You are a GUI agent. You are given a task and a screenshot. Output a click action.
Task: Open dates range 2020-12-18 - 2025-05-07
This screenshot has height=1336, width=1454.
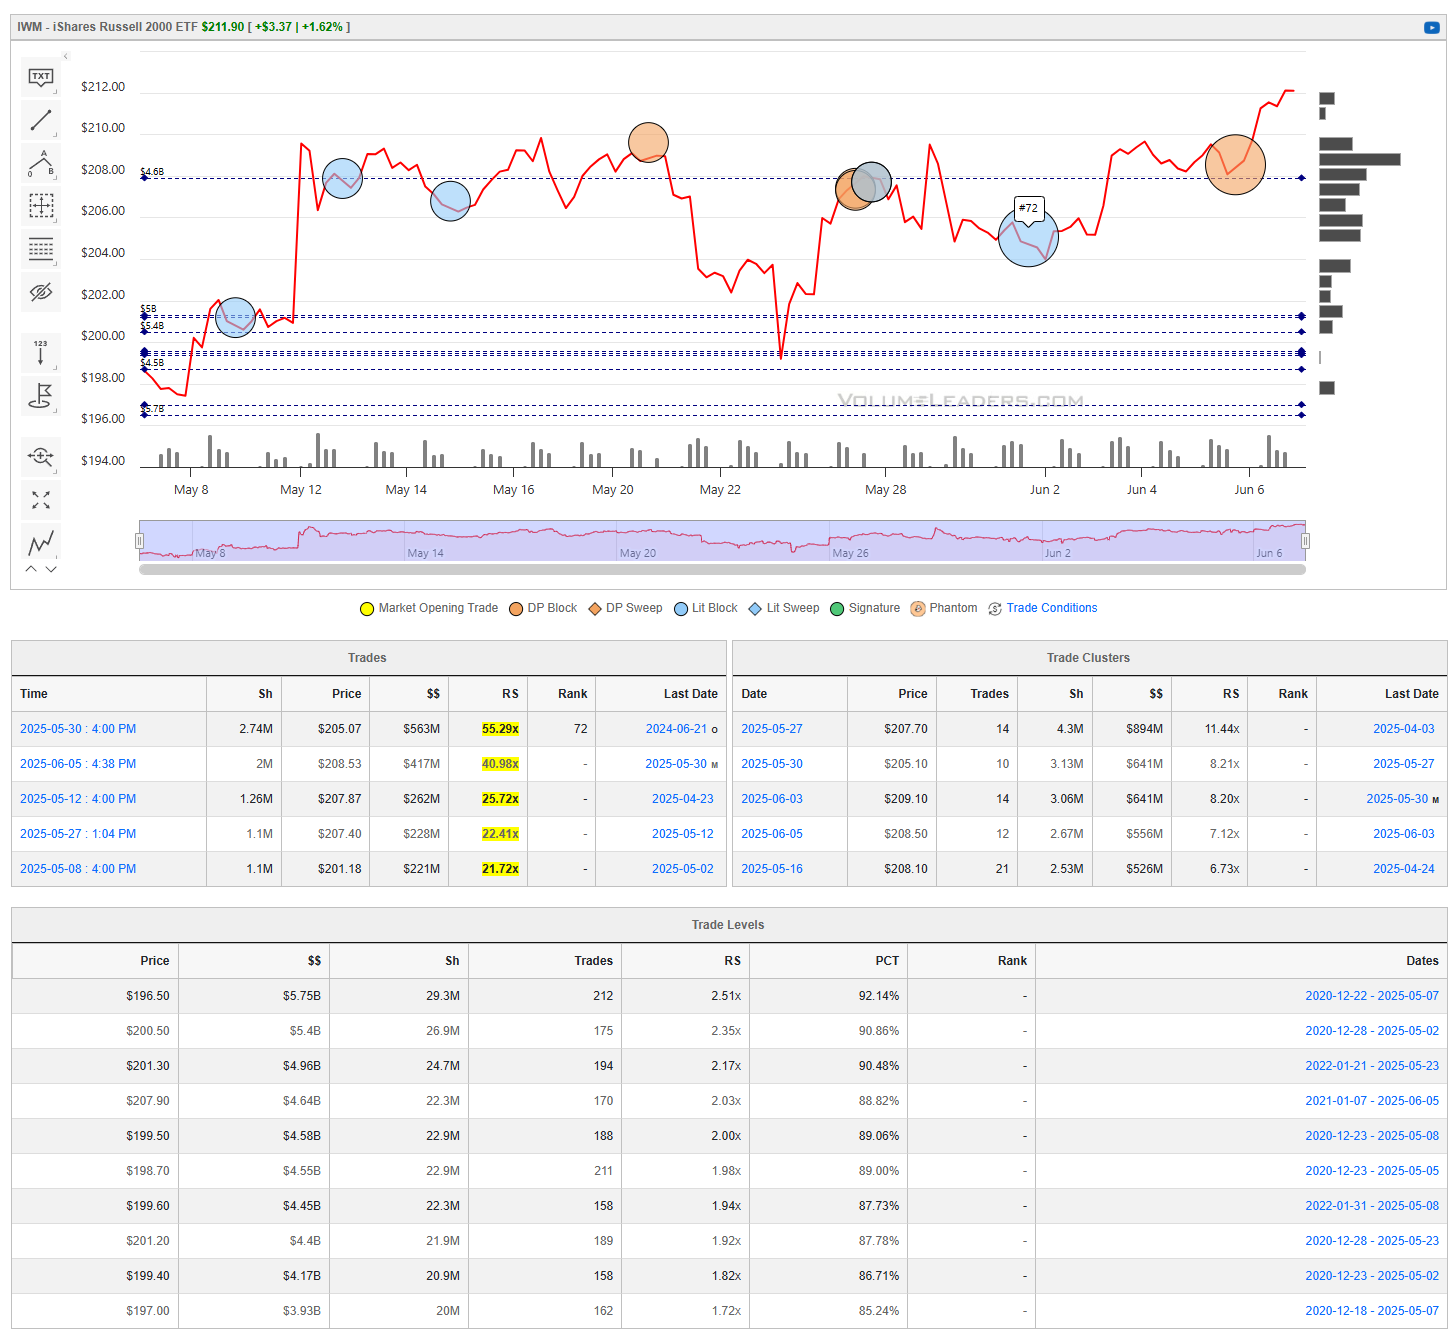pos(1372,1311)
